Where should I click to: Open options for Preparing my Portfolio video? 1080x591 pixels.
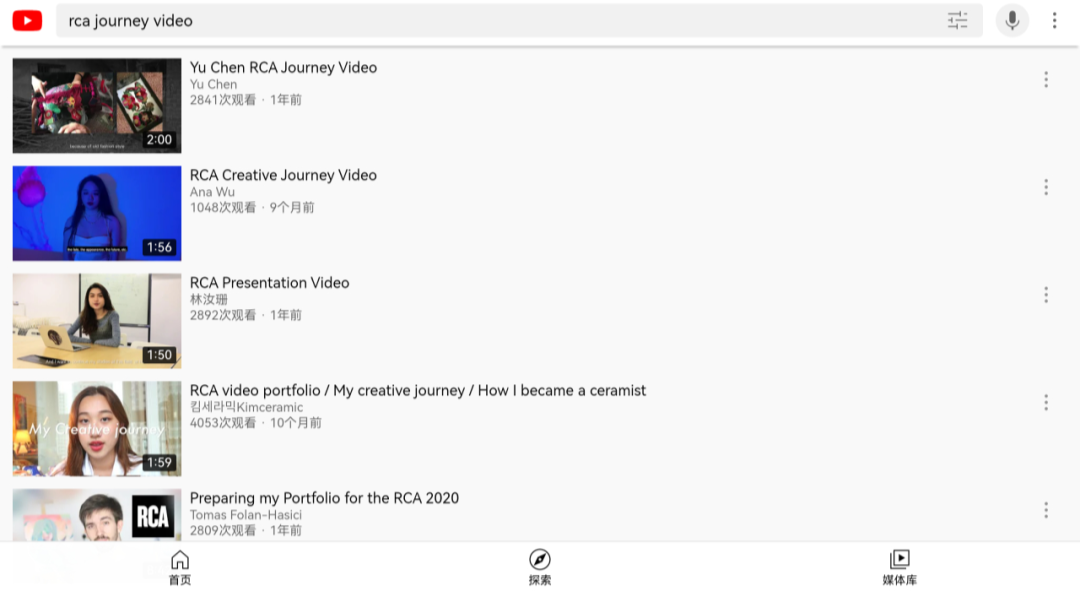1046,510
